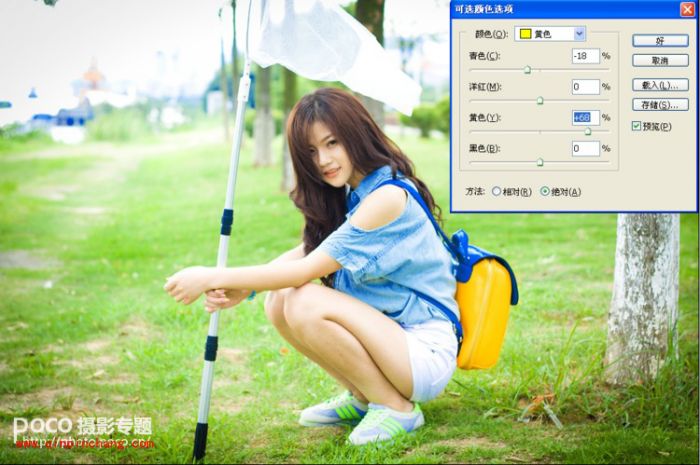Toggle the 预览(P) preview checkbox
This screenshot has width=700, height=465.
pyautogui.click(x=637, y=126)
